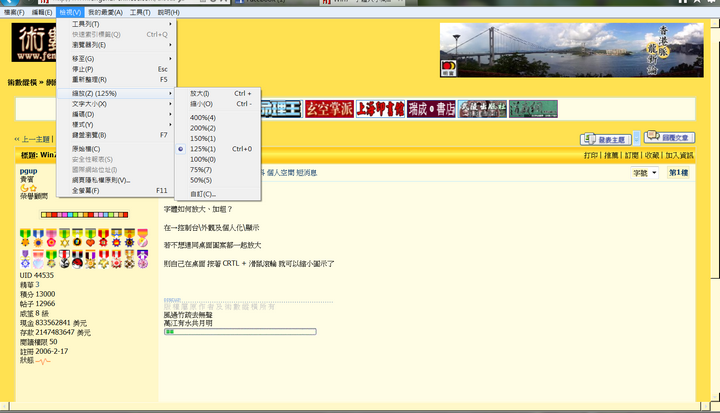720x413 pixels.
Task: Click the 個人空間 personal space link
Action: [x=280, y=173]
